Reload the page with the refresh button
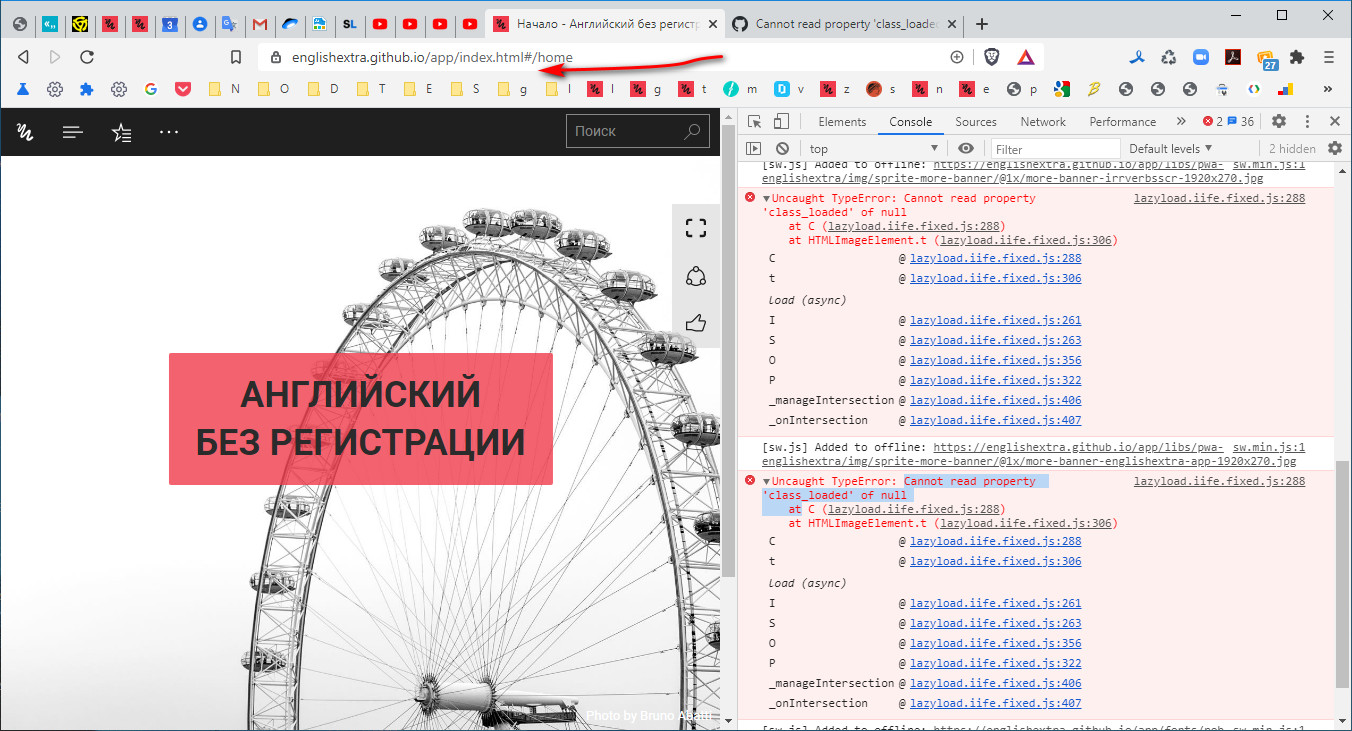Screen dimensions: 1352x731 (x=87, y=57)
